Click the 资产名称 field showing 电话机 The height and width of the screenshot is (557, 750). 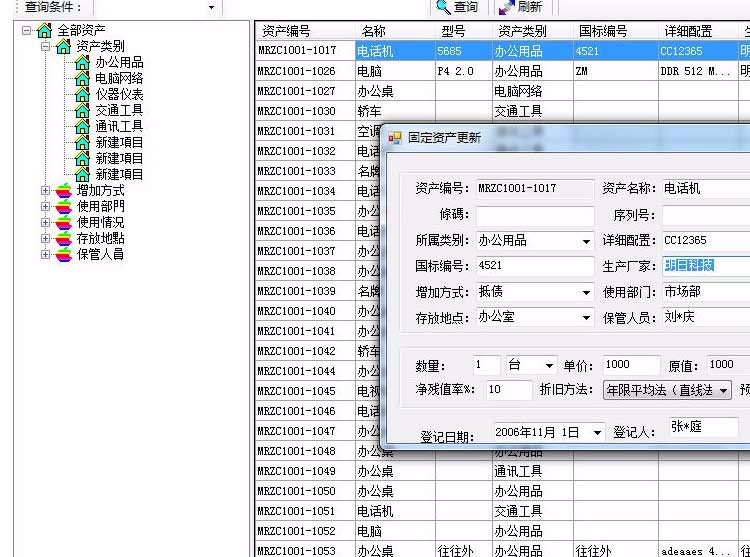706,189
